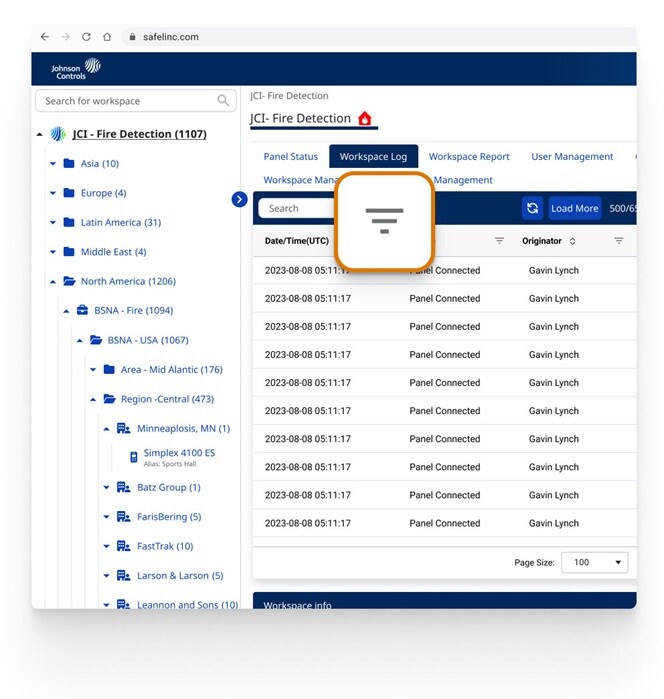Click the log Search input field

point(297,208)
